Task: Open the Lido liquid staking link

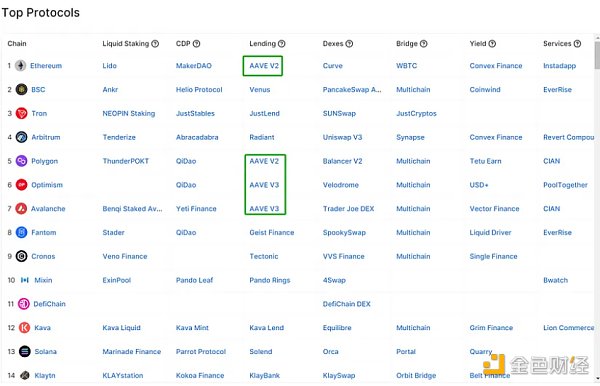Action: pos(109,66)
